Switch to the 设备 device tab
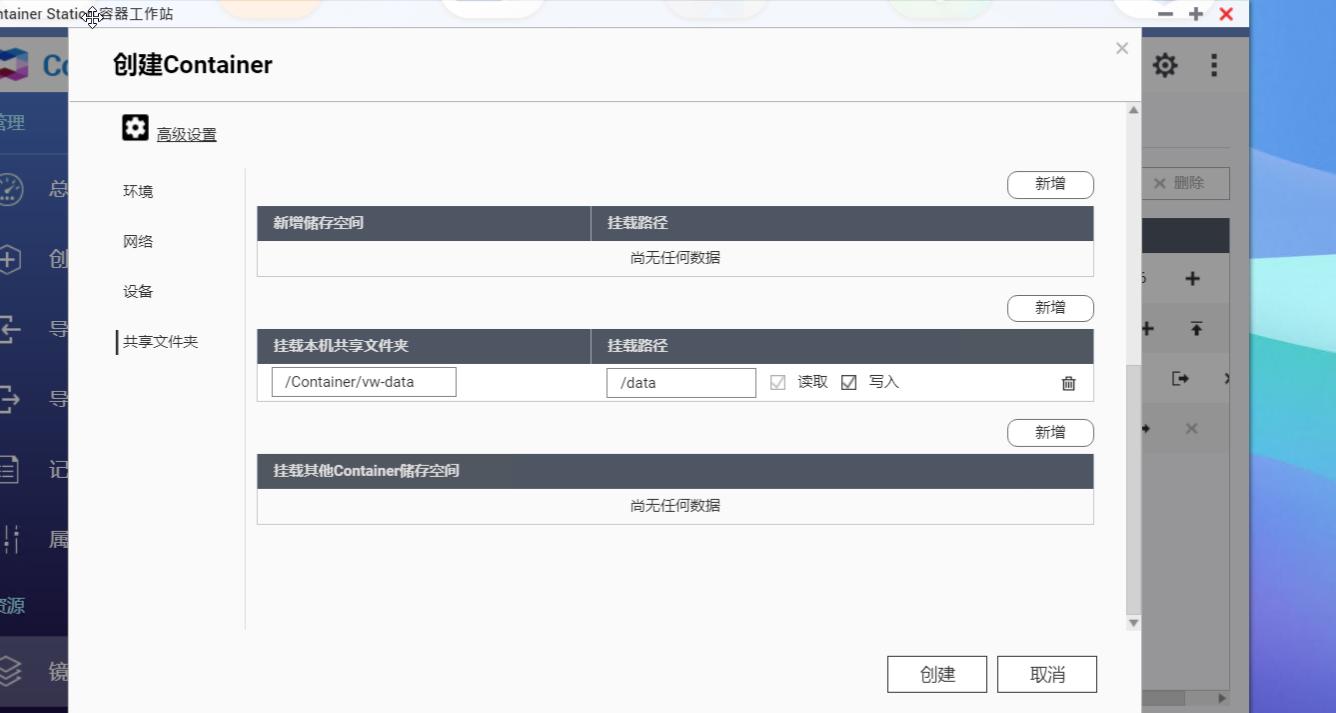 point(137,291)
